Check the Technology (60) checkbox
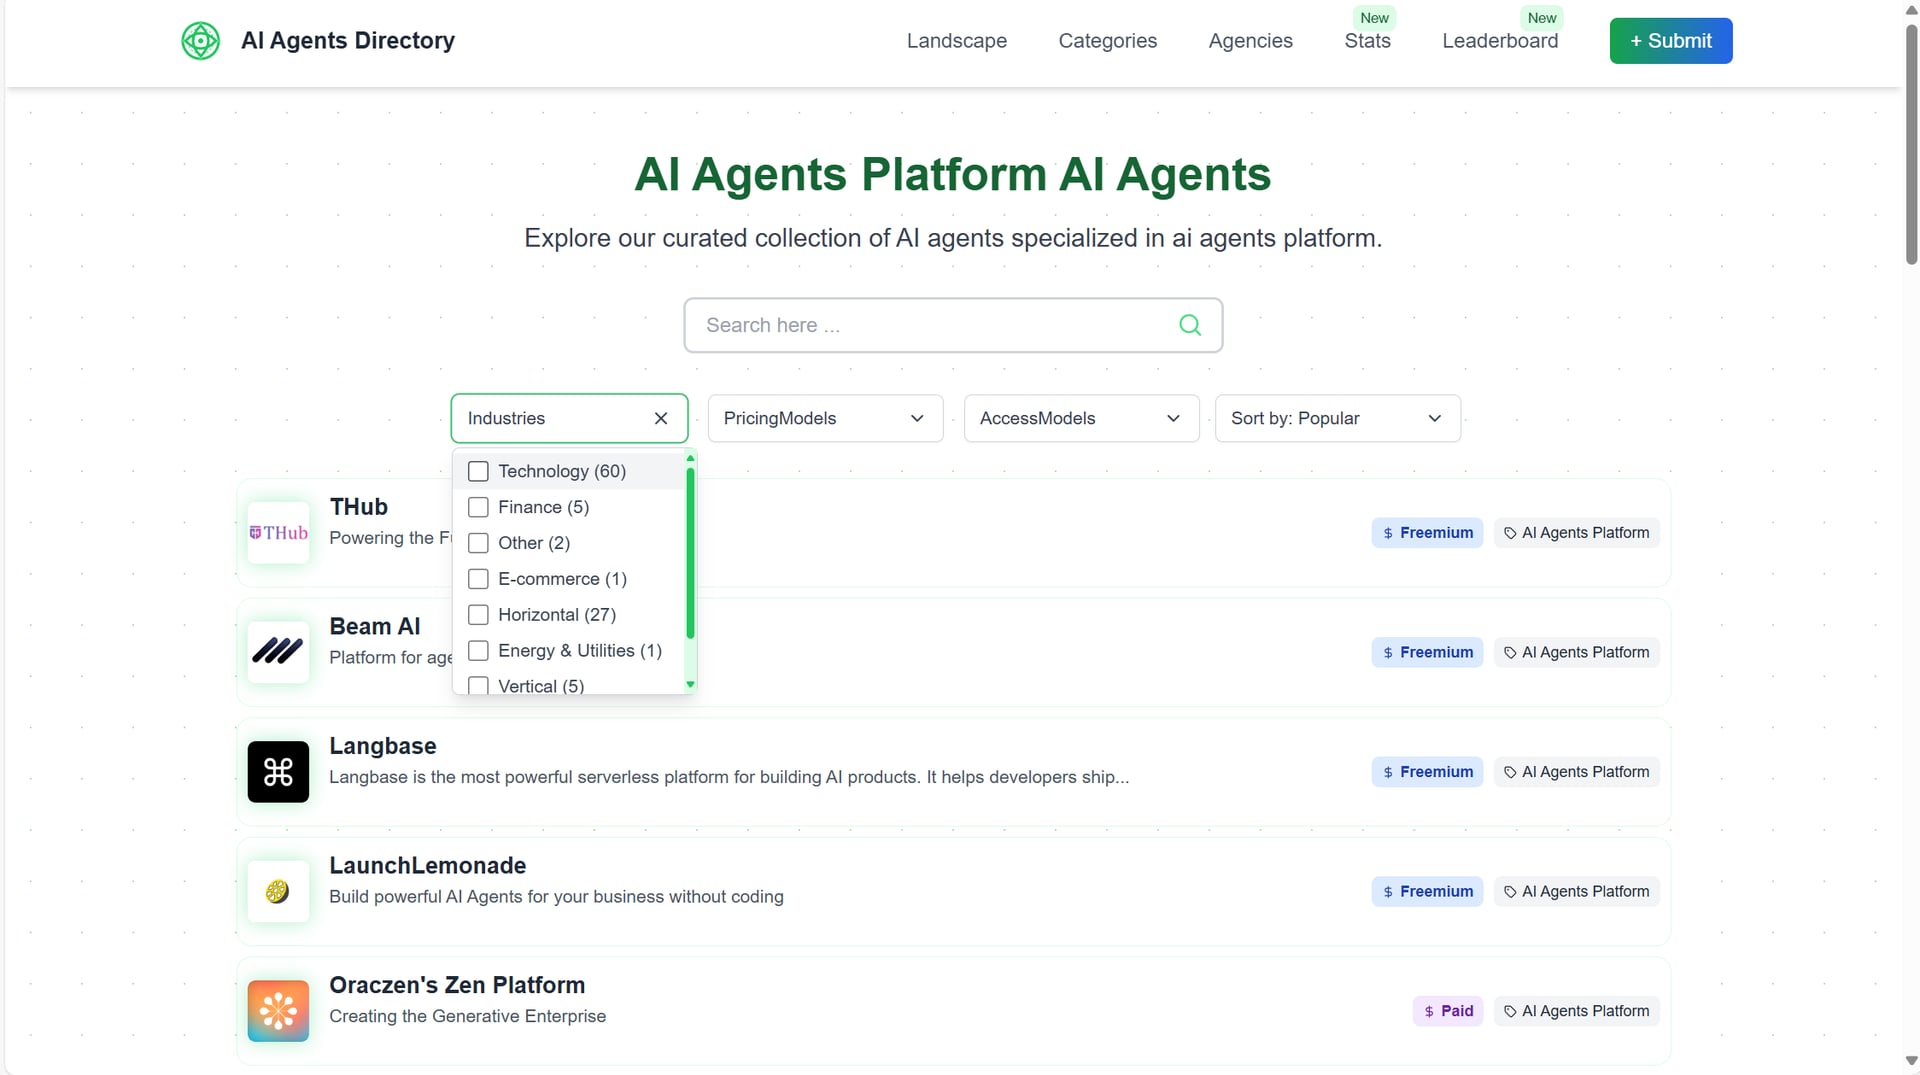Viewport: 1920px width, 1075px height. (x=478, y=471)
